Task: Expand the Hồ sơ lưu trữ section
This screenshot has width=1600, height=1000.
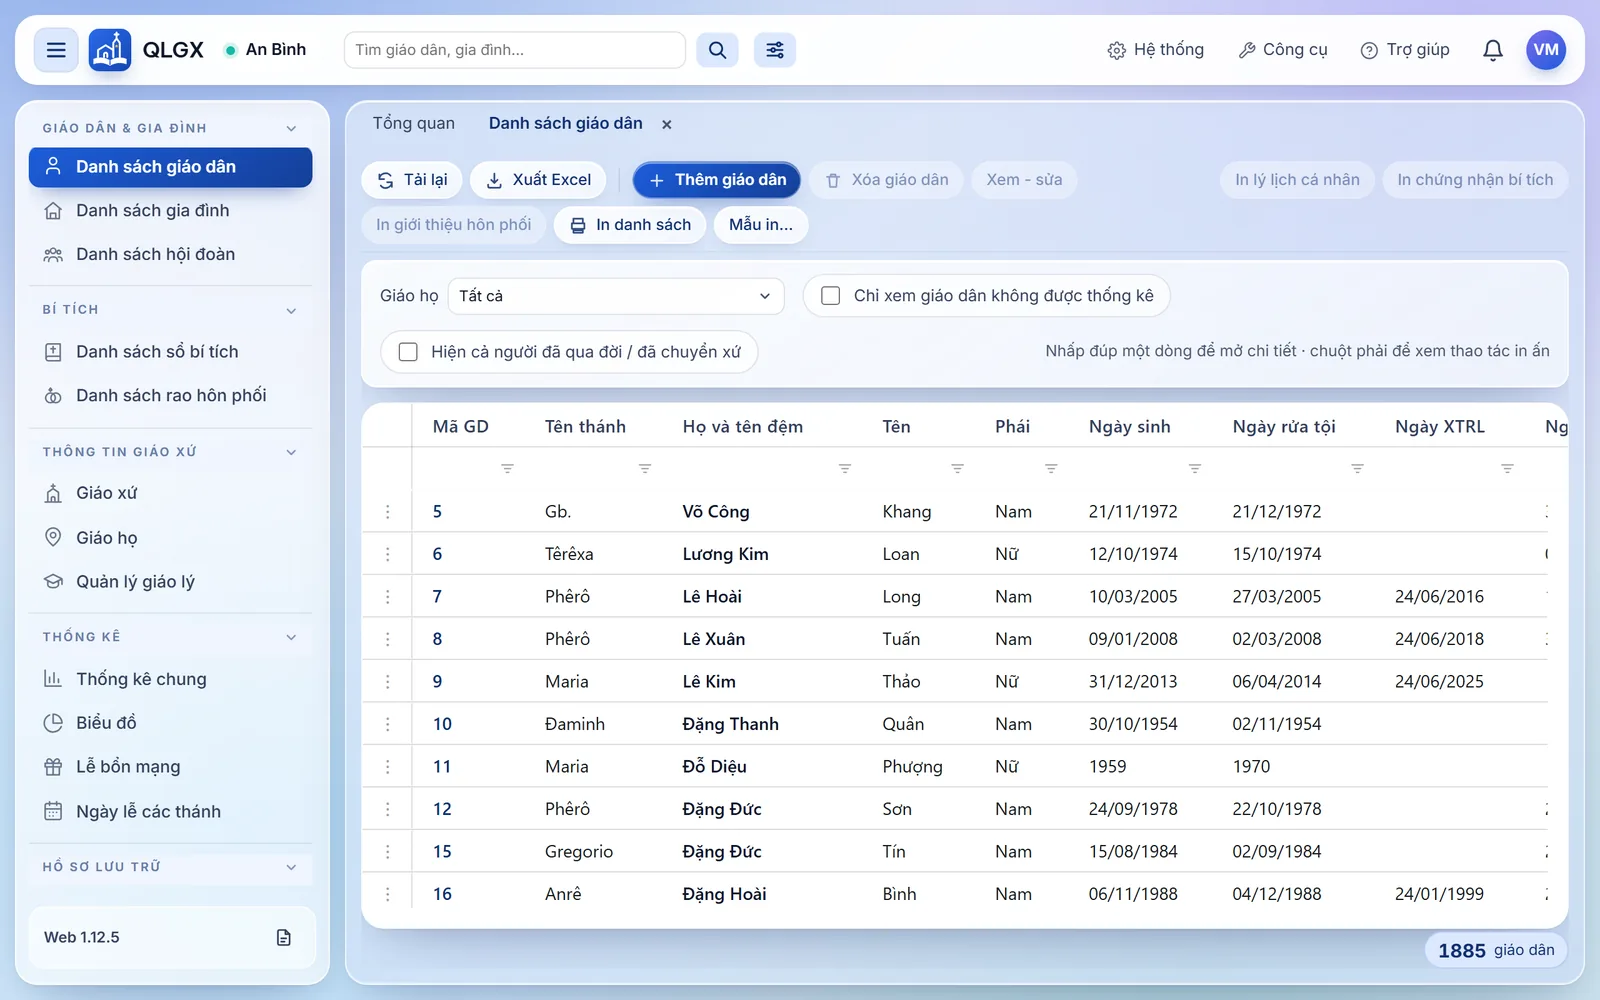Action: point(291,867)
